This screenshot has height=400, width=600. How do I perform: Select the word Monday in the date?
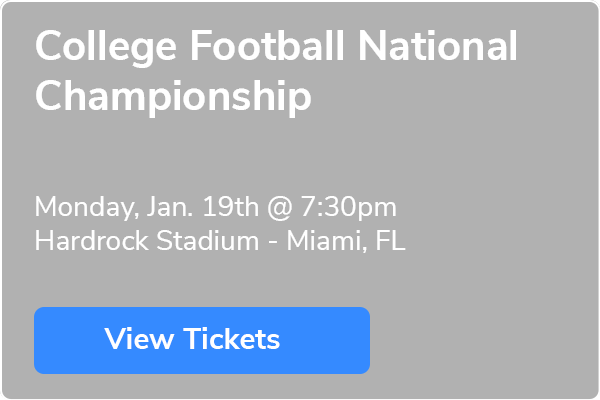[85, 208]
